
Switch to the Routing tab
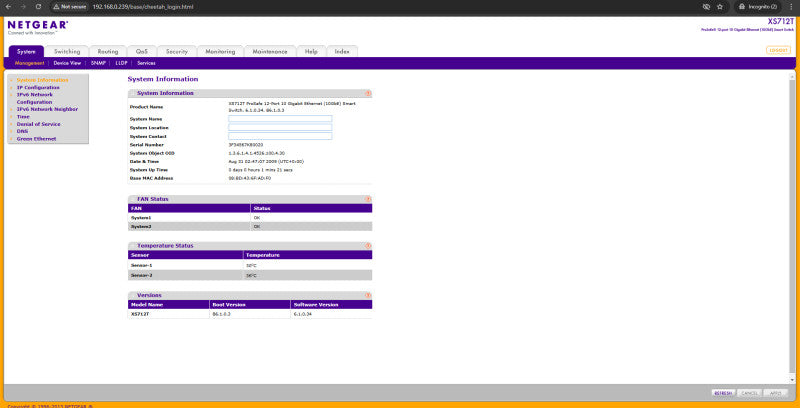108,52
